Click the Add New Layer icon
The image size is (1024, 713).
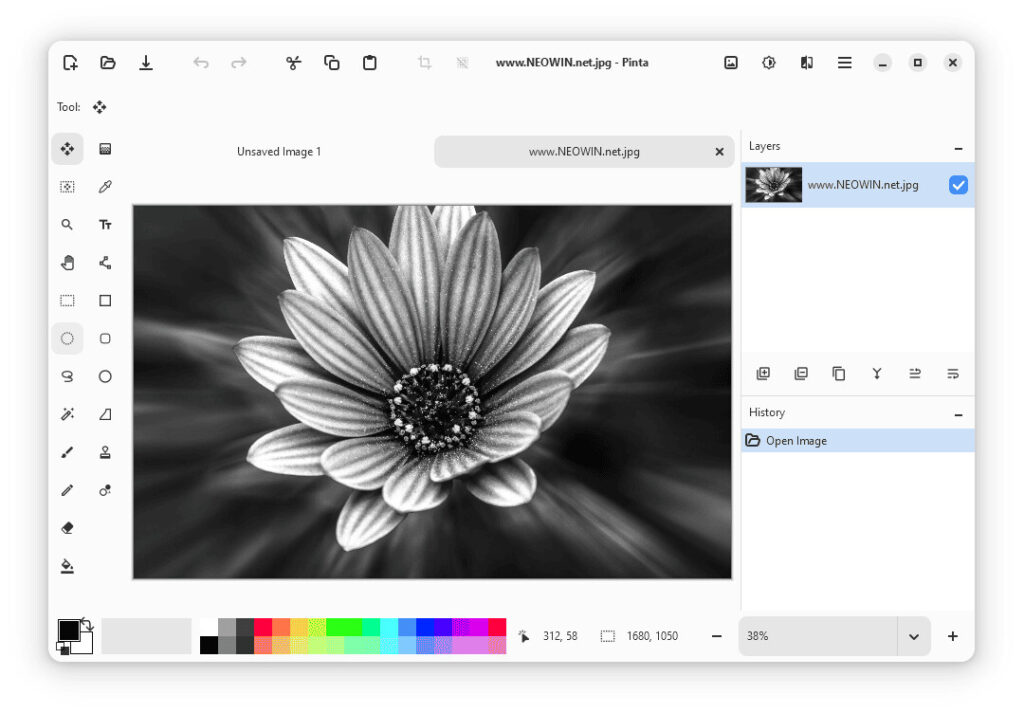(x=763, y=374)
